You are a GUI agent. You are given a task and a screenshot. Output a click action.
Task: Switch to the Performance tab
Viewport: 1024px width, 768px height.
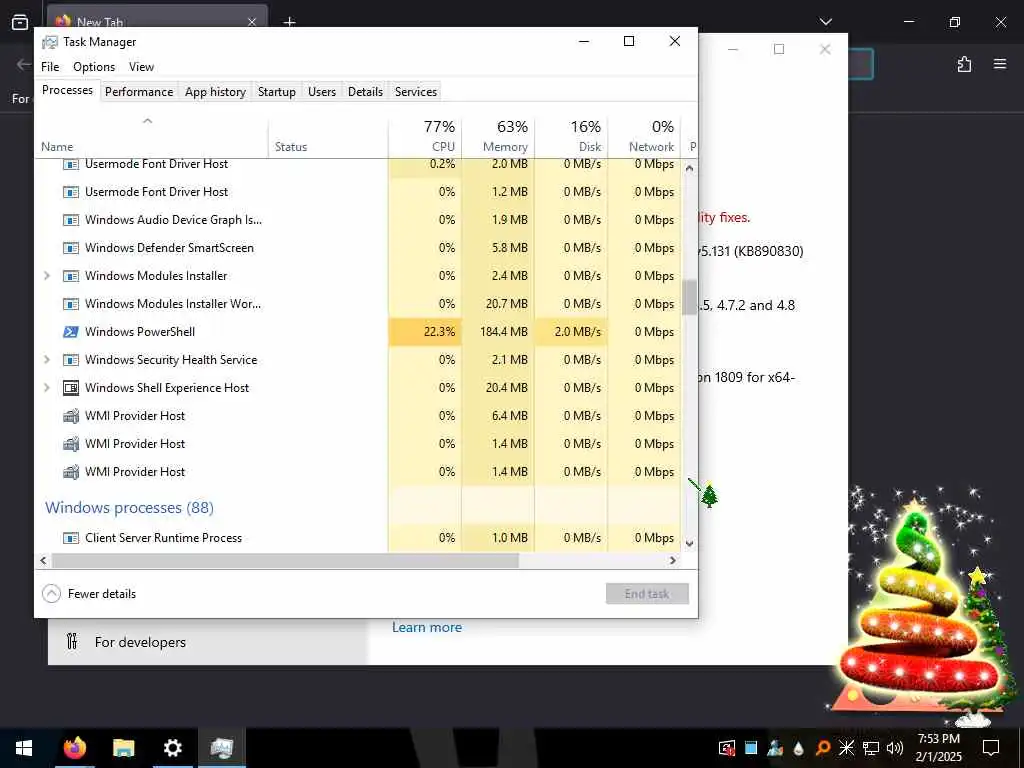139,92
